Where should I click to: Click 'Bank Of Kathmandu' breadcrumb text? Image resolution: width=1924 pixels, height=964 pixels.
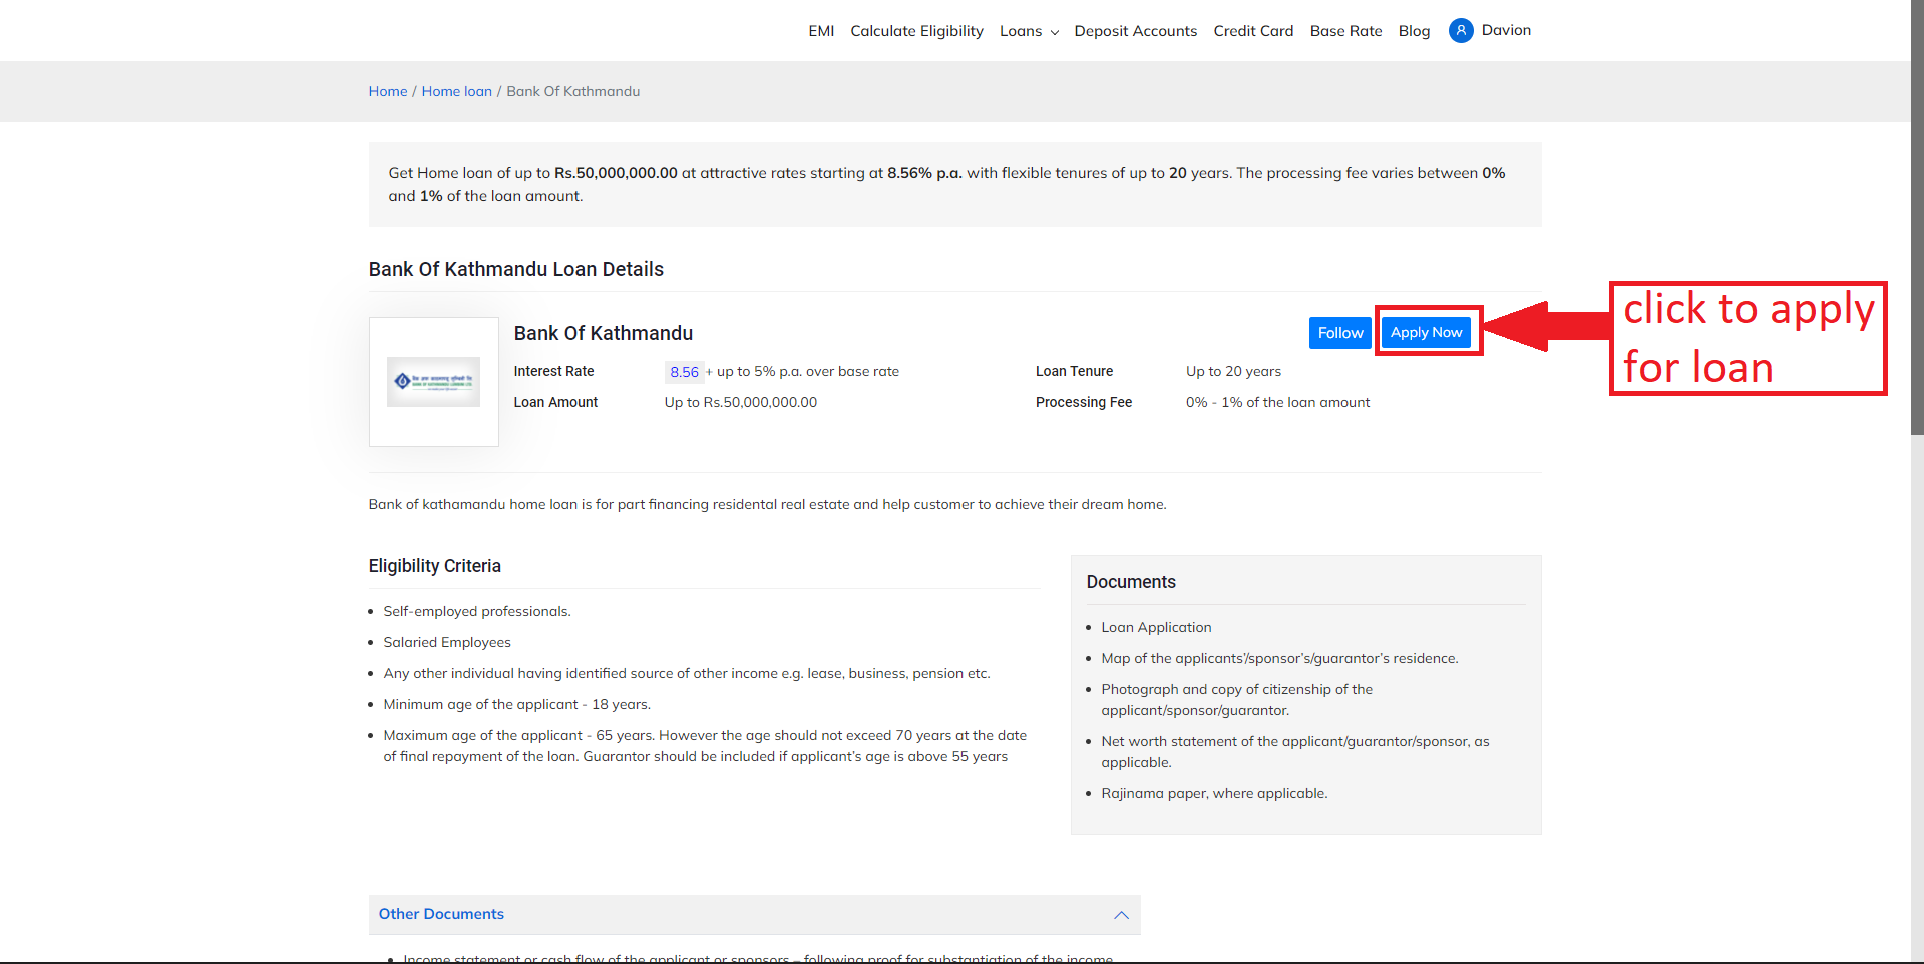click(x=573, y=91)
